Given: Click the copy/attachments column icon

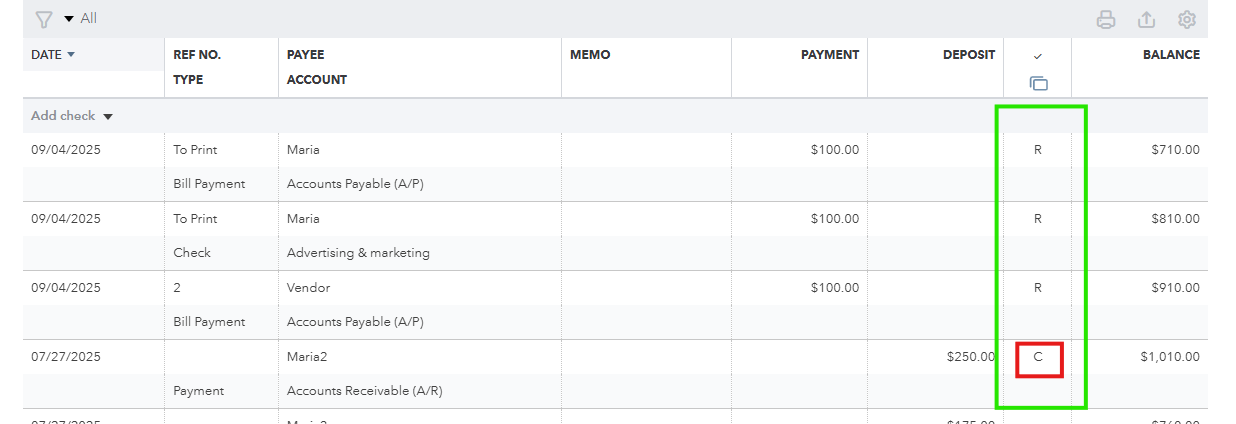Looking at the screenshot, I should click(1038, 84).
